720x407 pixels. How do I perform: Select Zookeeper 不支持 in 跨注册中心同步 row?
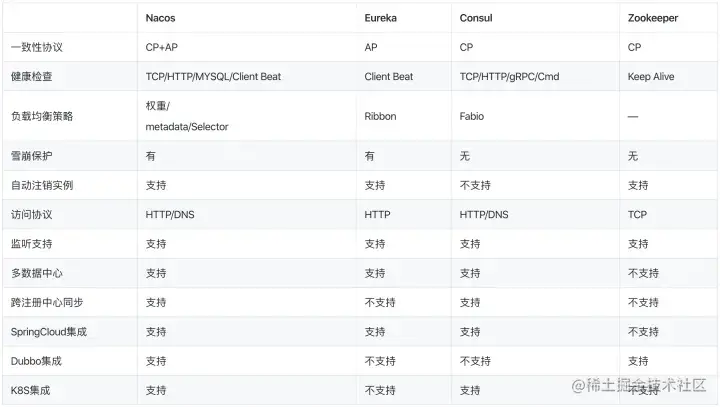[x=643, y=303]
